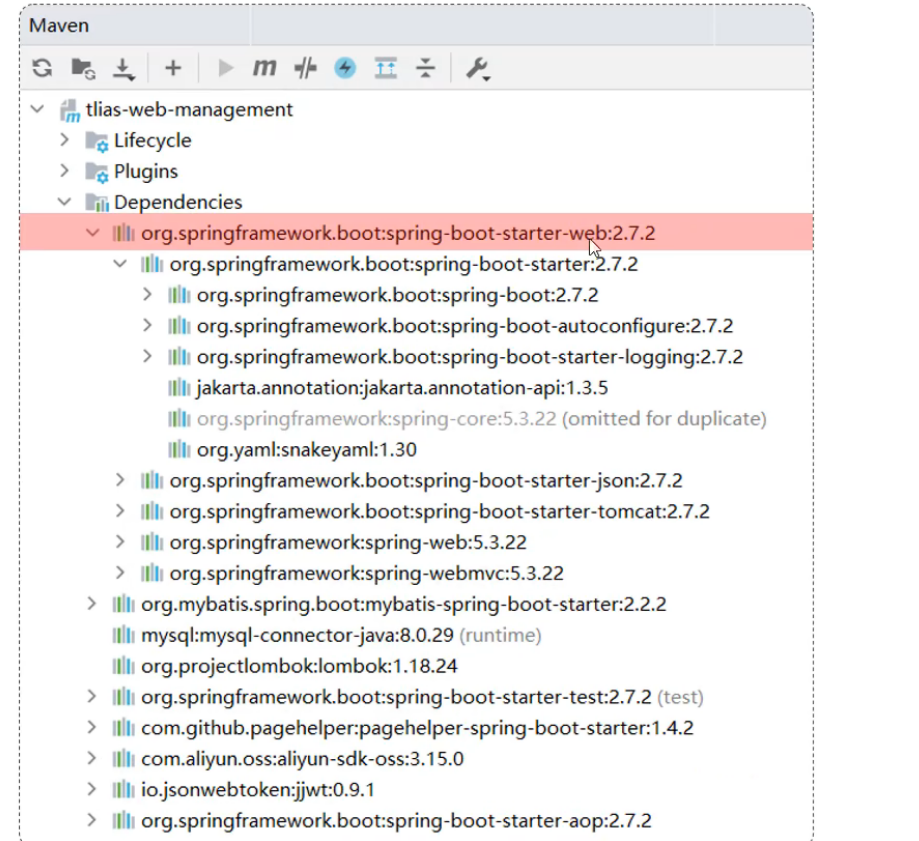Select the Plugins label
The width and height of the screenshot is (919, 841).
[x=146, y=172]
